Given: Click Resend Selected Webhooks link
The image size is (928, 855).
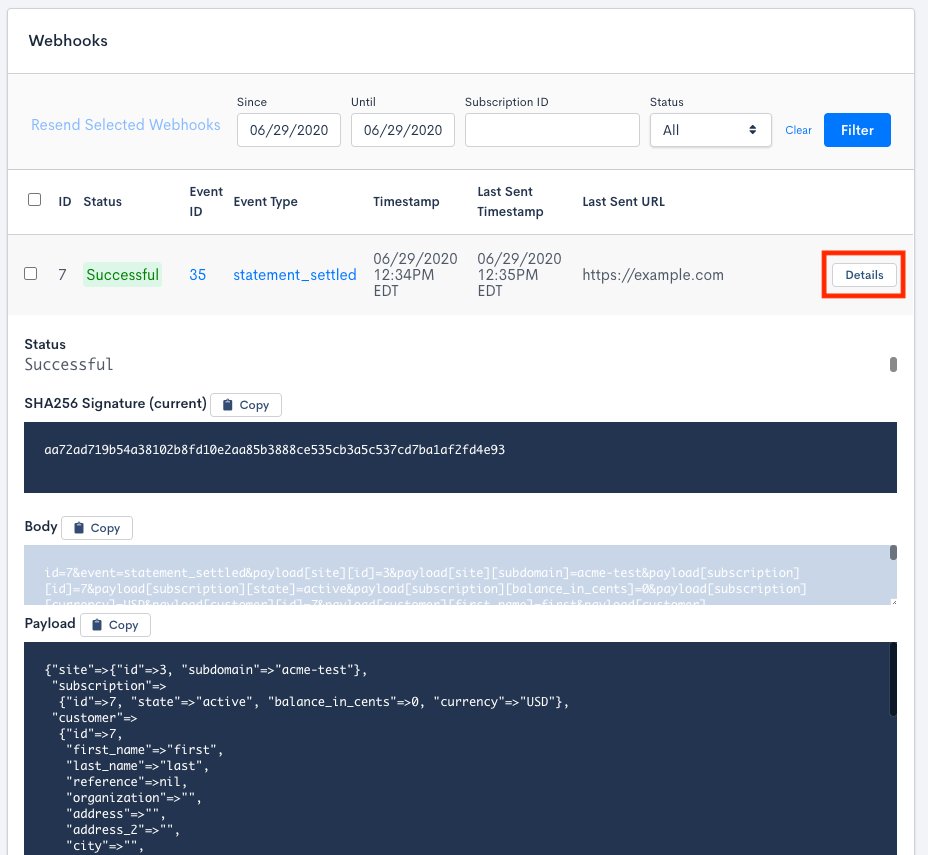Looking at the screenshot, I should click(126, 125).
